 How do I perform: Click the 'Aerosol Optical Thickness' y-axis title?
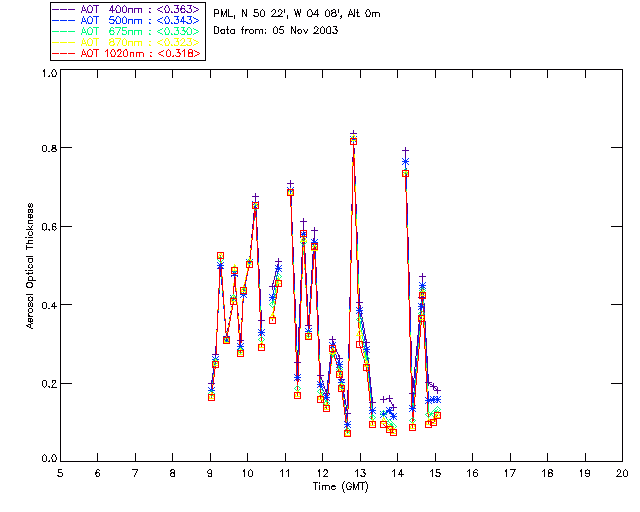30,266
